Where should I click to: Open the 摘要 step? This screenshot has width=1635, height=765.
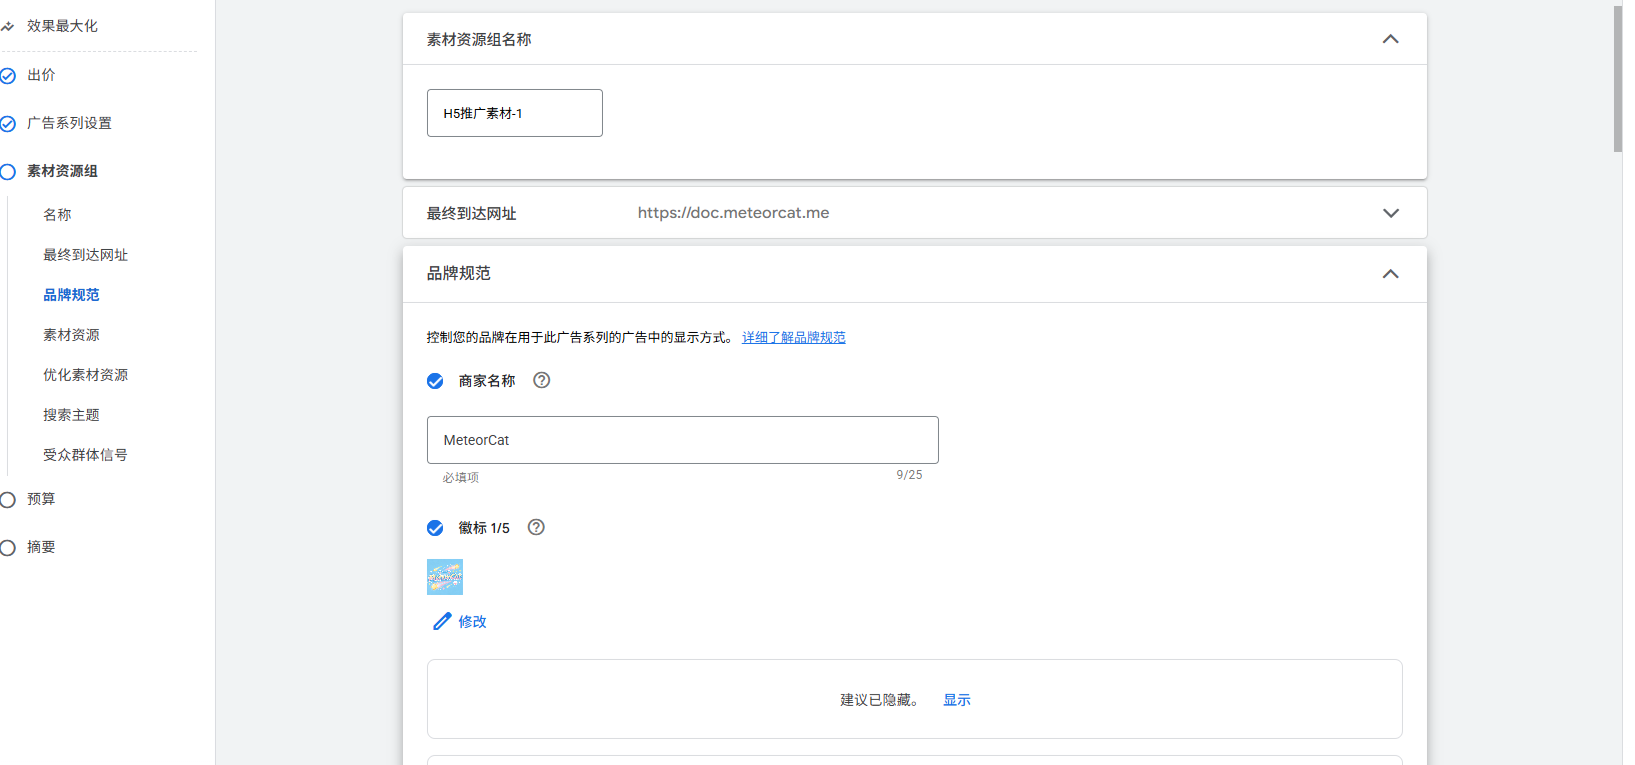[x=41, y=547]
